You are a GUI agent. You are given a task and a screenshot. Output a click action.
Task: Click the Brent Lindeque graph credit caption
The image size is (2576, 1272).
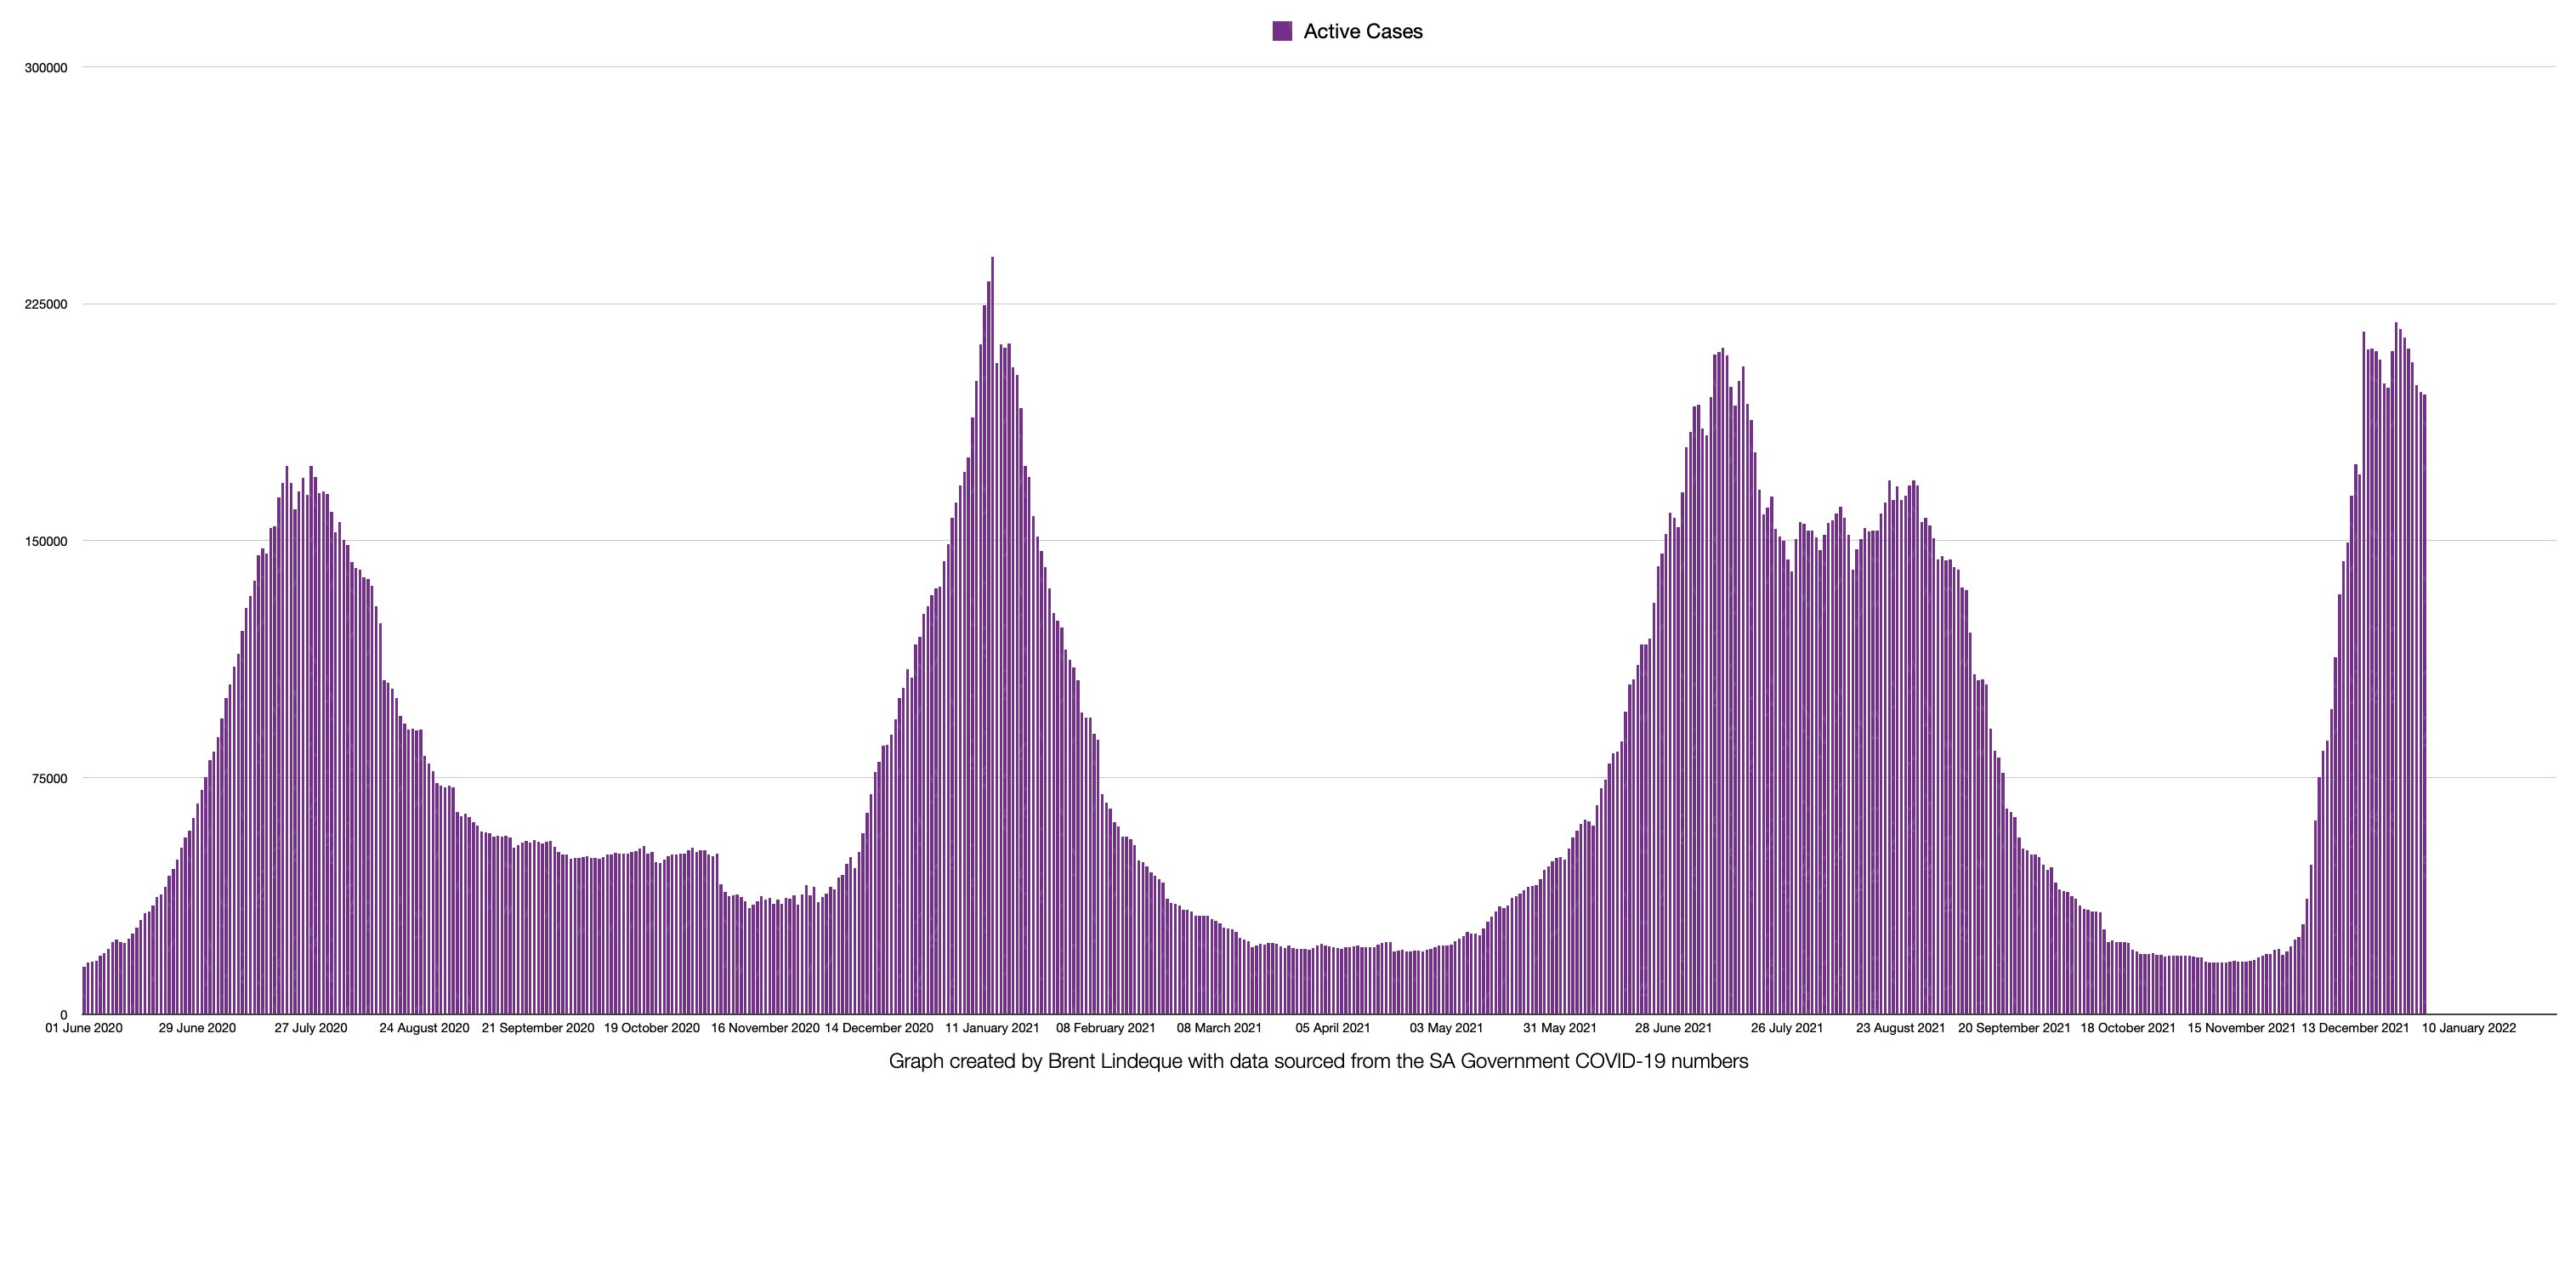(1318, 1061)
